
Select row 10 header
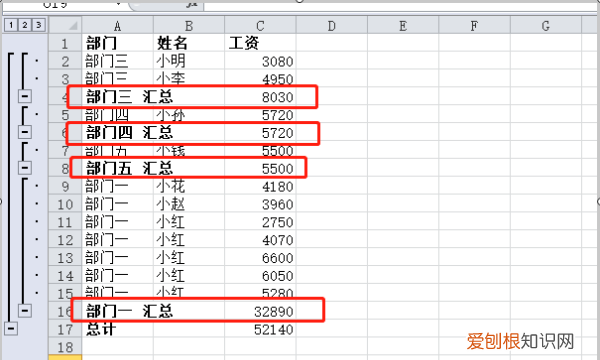65,204
